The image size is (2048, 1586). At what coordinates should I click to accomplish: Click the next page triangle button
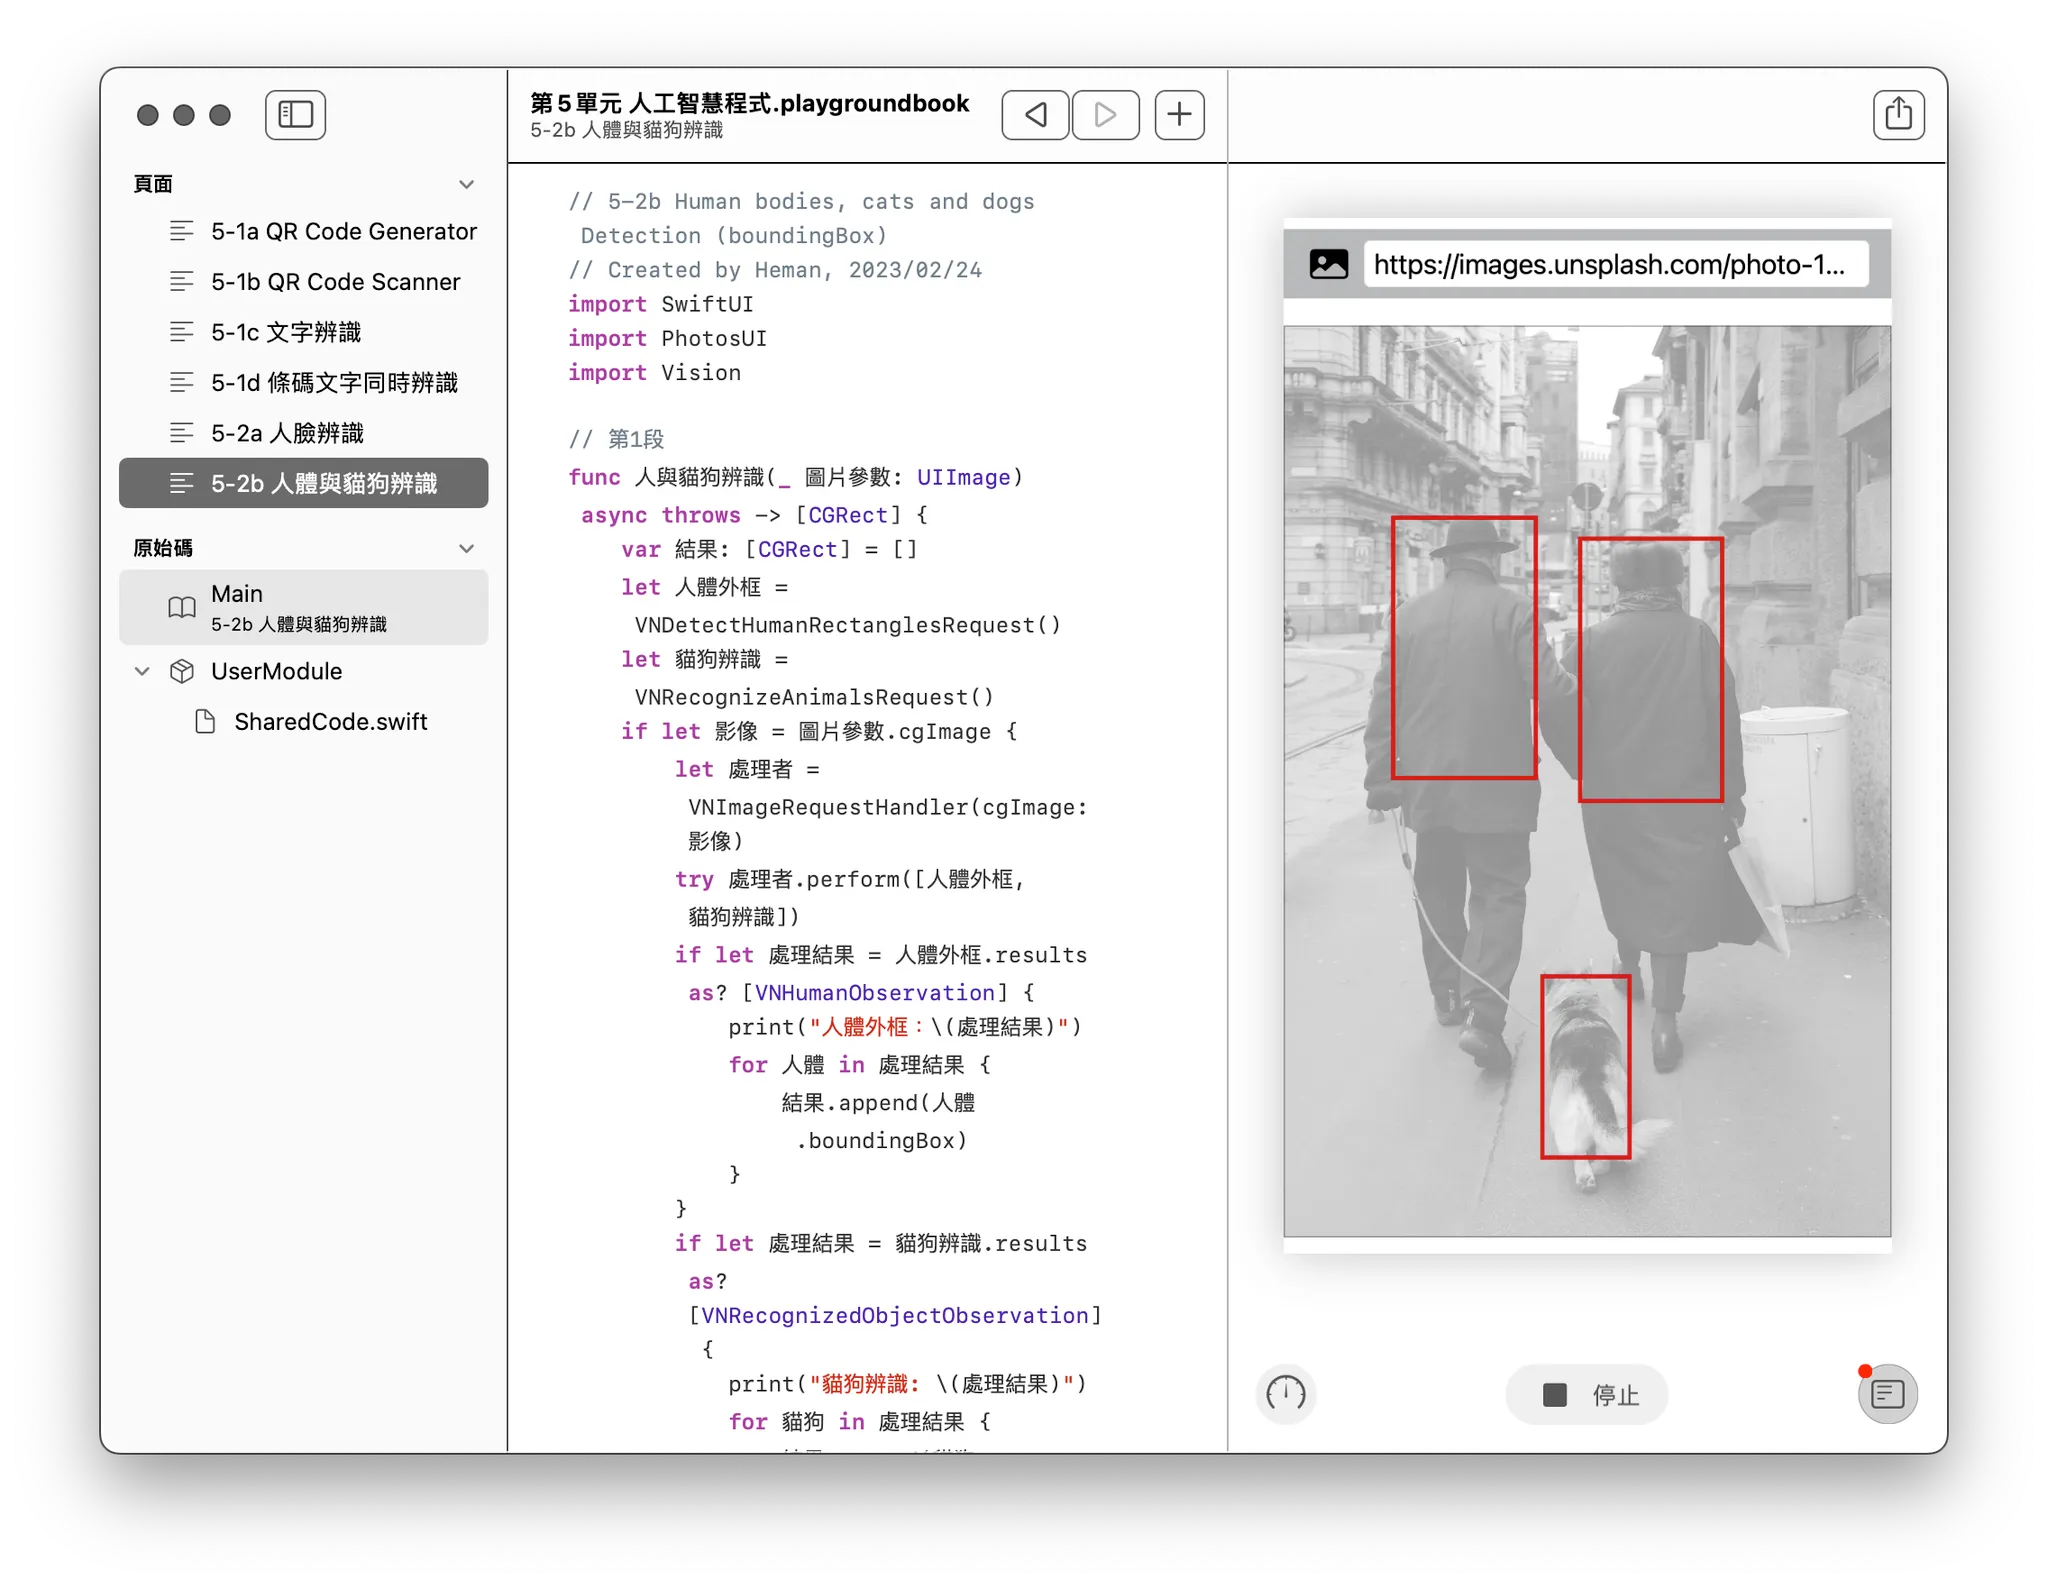(x=1105, y=115)
